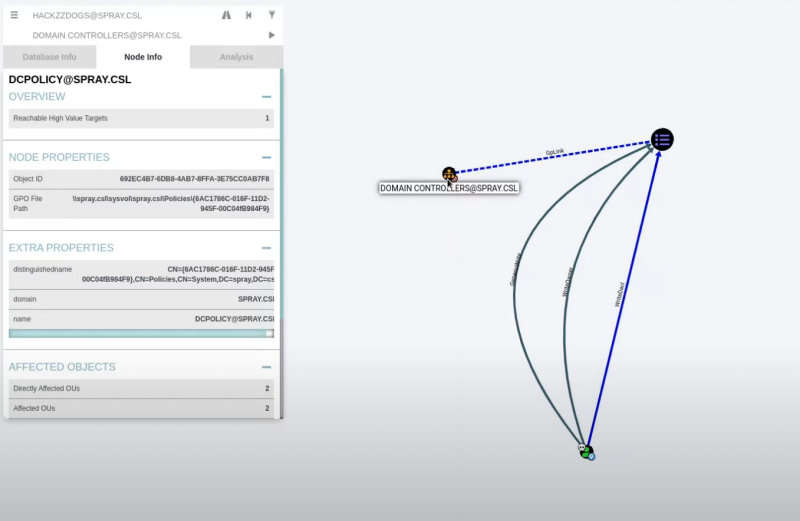The width and height of the screenshot is (800, 521).
Task: Collapse the Overview section
Action: [x=266, y=96]
